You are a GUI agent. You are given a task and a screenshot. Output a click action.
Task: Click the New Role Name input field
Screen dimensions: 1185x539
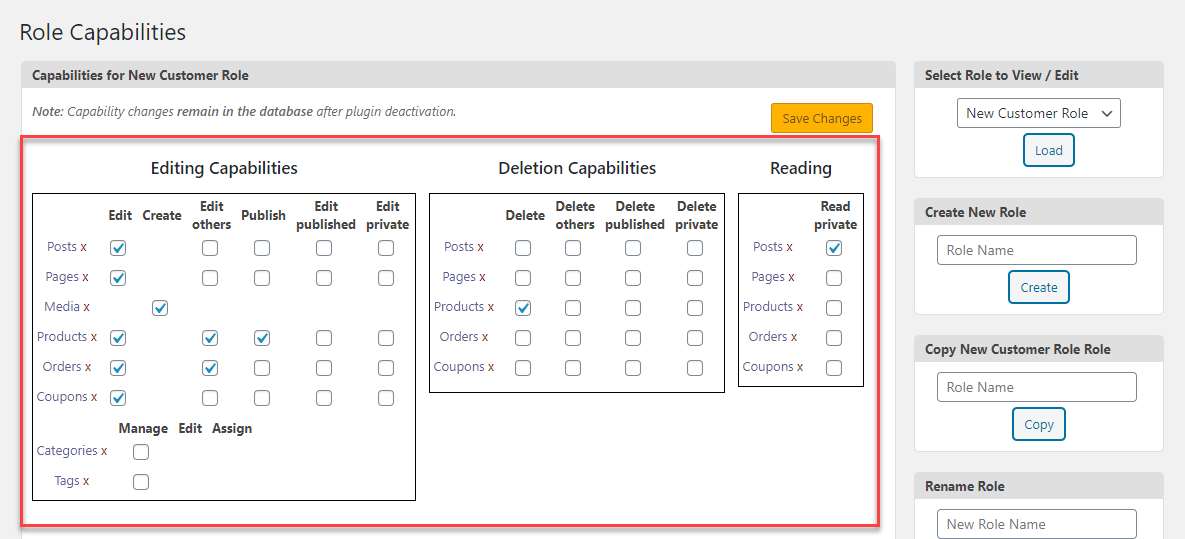pyautogui.click(x=1037, y=524)
